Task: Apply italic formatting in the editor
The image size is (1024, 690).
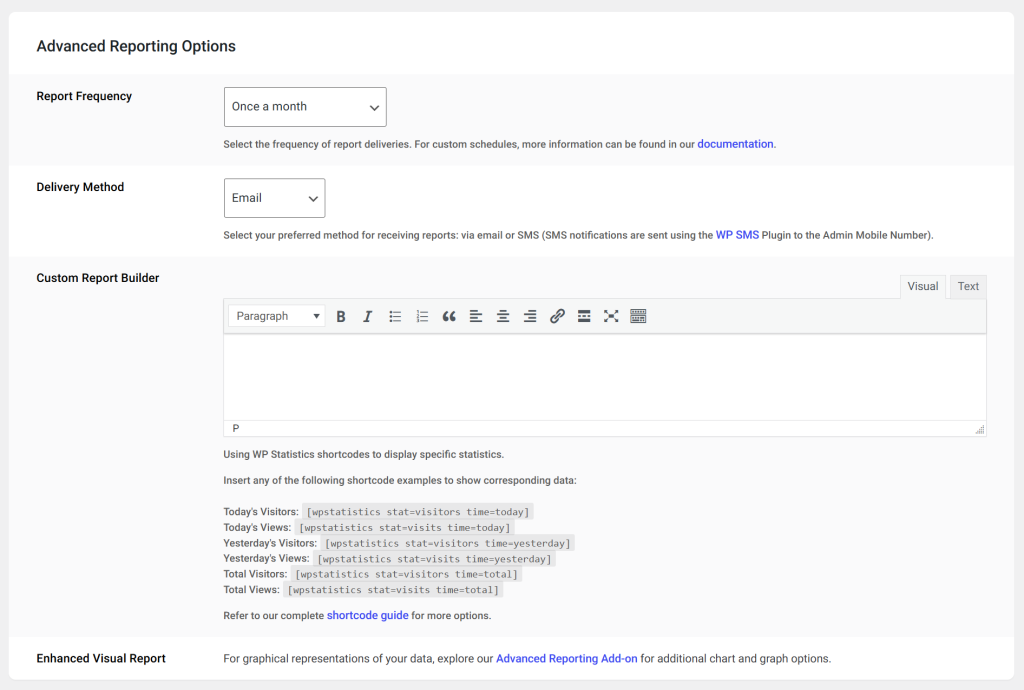Action: click(x=368, y=316)
